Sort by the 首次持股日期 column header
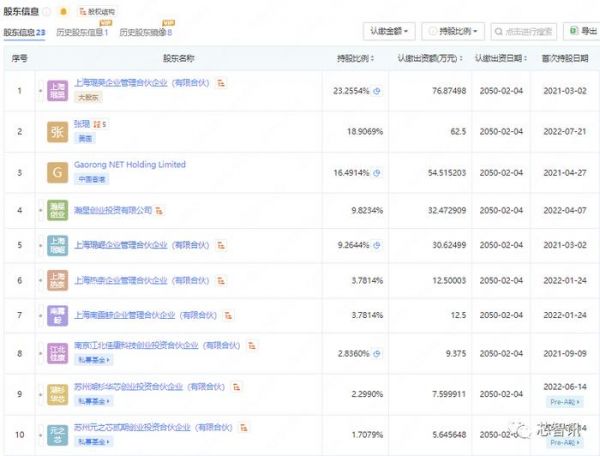The image size is (600, 456). pos(562,59)
